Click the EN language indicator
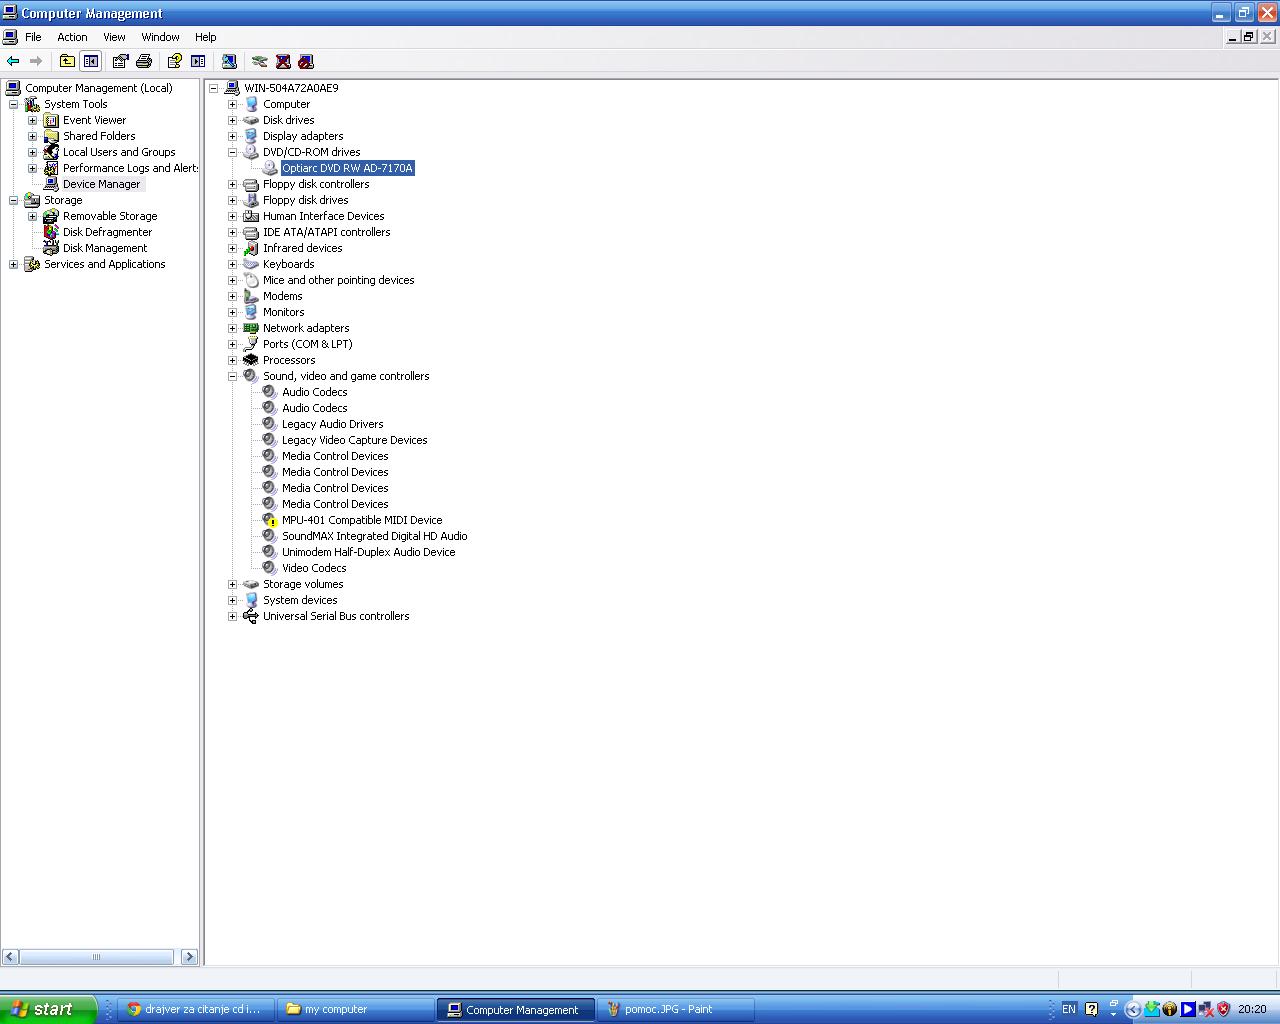The width and height of the screenshot is (1280, 1024). point(1069,1009)
